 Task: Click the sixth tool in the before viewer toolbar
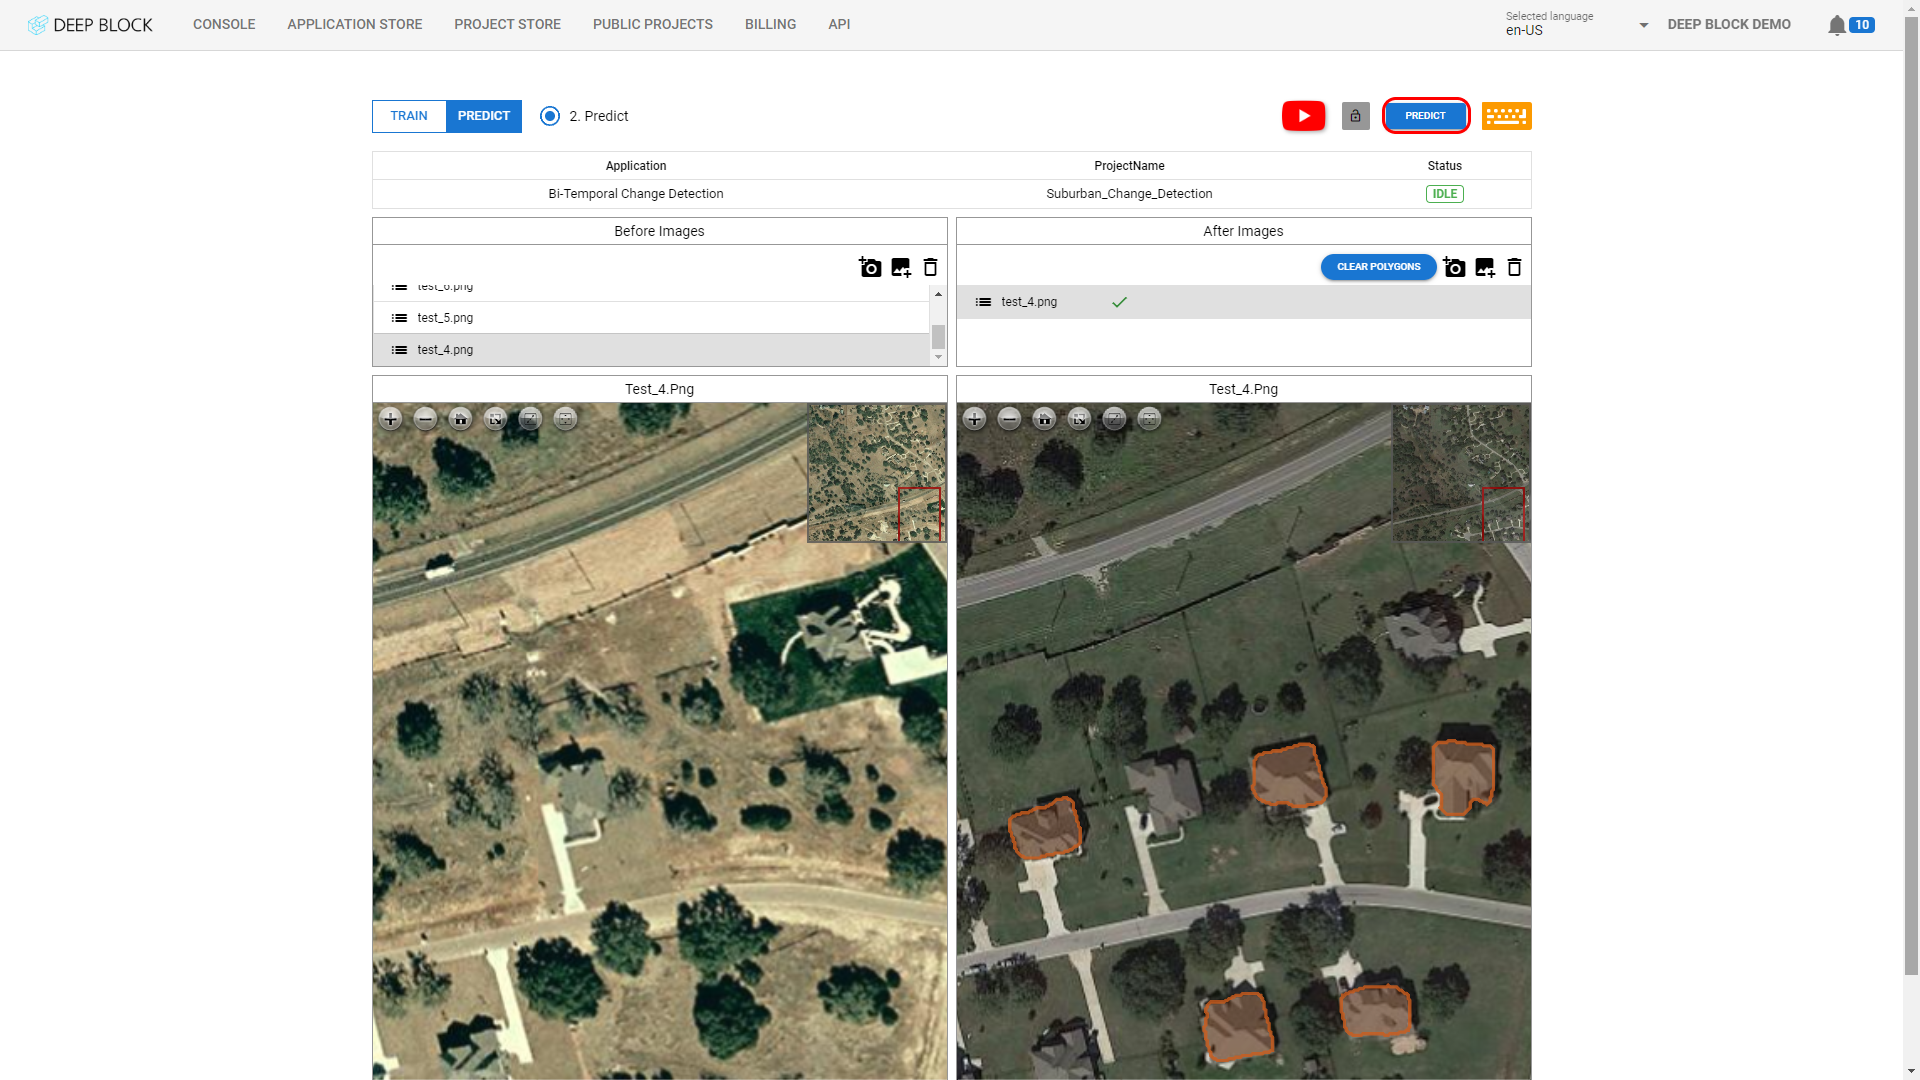[565, 419]
